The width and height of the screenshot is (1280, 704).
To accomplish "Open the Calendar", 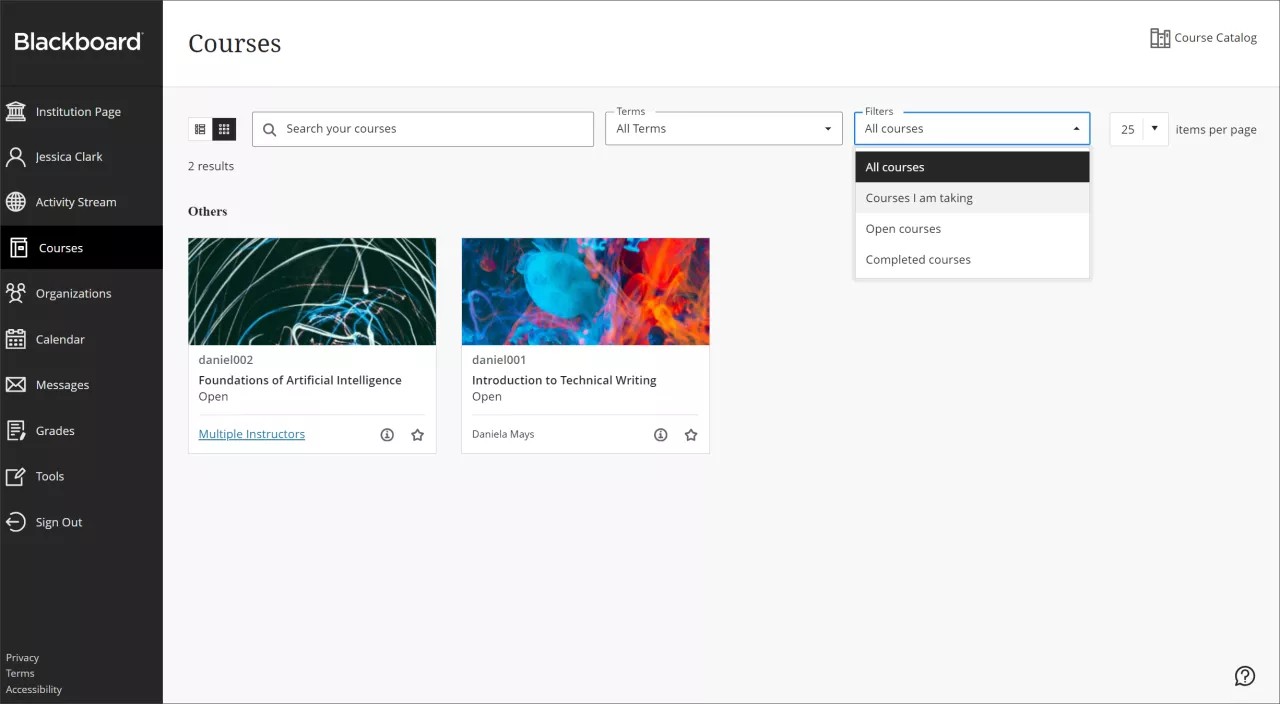I will 60,339.
